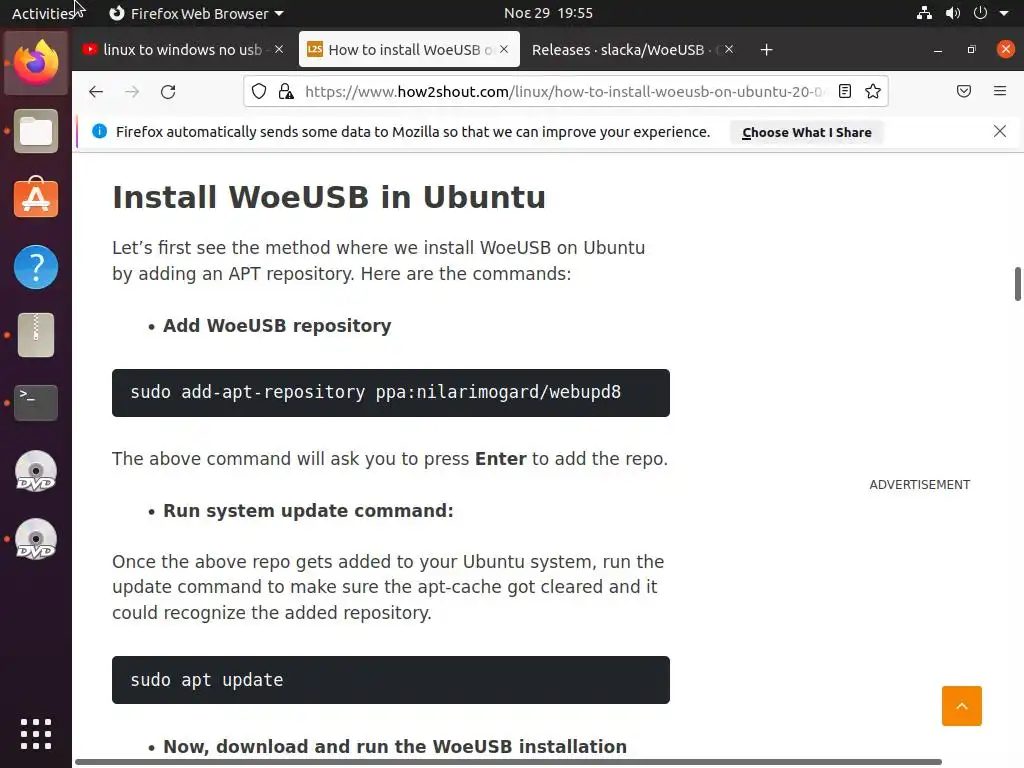Launch Ubuntu Software from the dock
1024x768 pixels.
pos(36,198)
